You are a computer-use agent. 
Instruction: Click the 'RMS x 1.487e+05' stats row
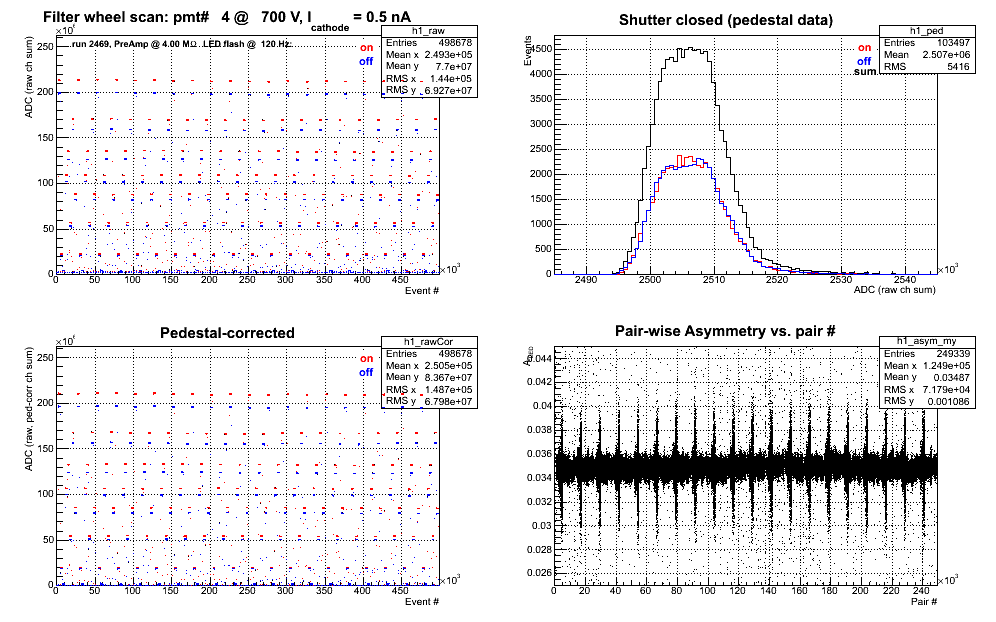[429, 389]
